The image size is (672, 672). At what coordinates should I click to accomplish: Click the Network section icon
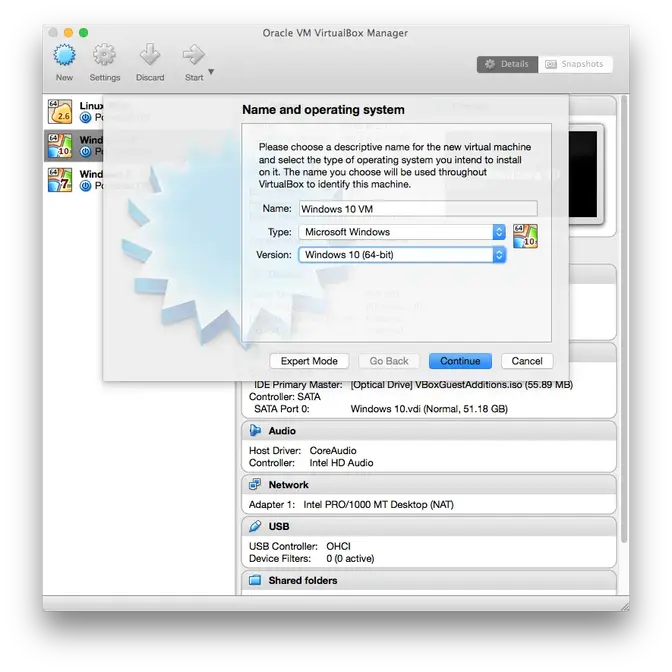tap(255, 484)
